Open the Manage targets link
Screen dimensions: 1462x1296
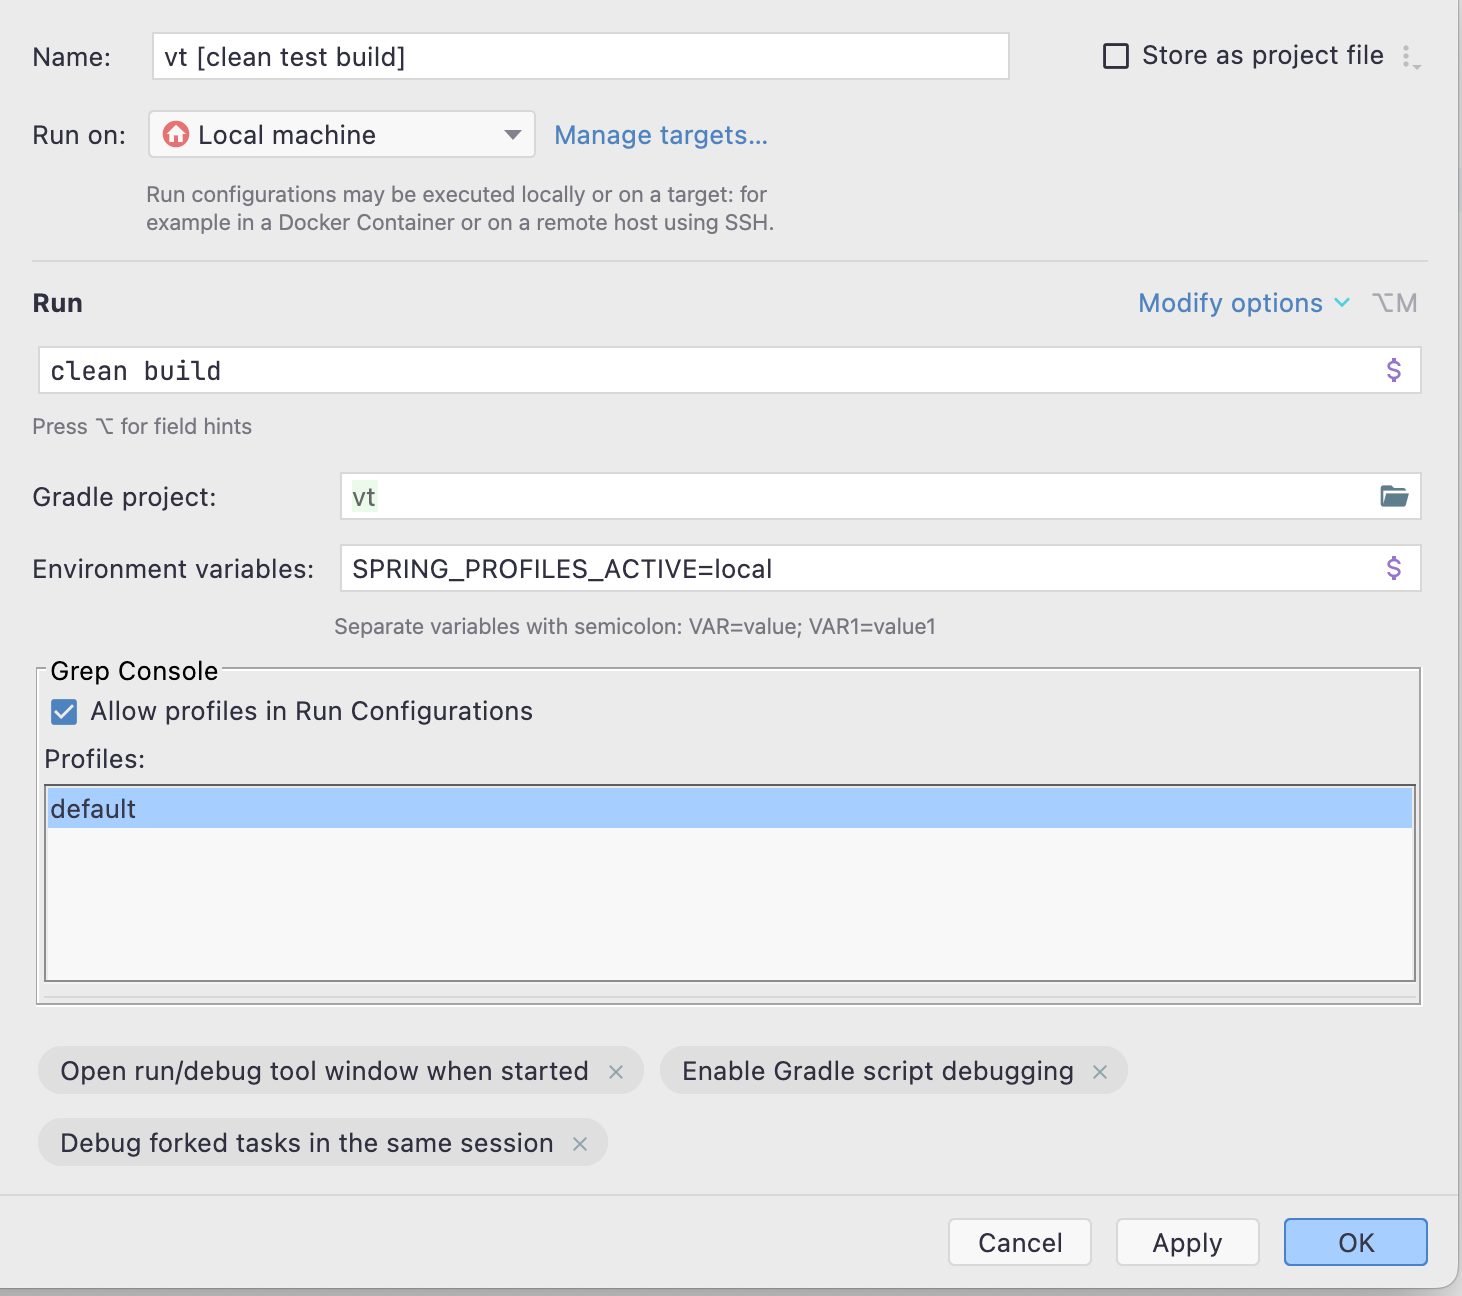tap(661, 135)
